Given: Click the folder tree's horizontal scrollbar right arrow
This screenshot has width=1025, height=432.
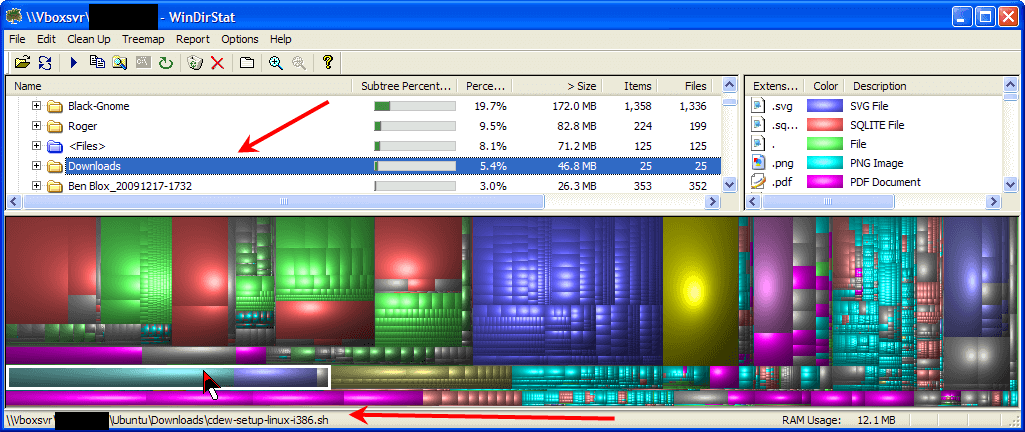Looking at the screenshot, I should point(713,203).
